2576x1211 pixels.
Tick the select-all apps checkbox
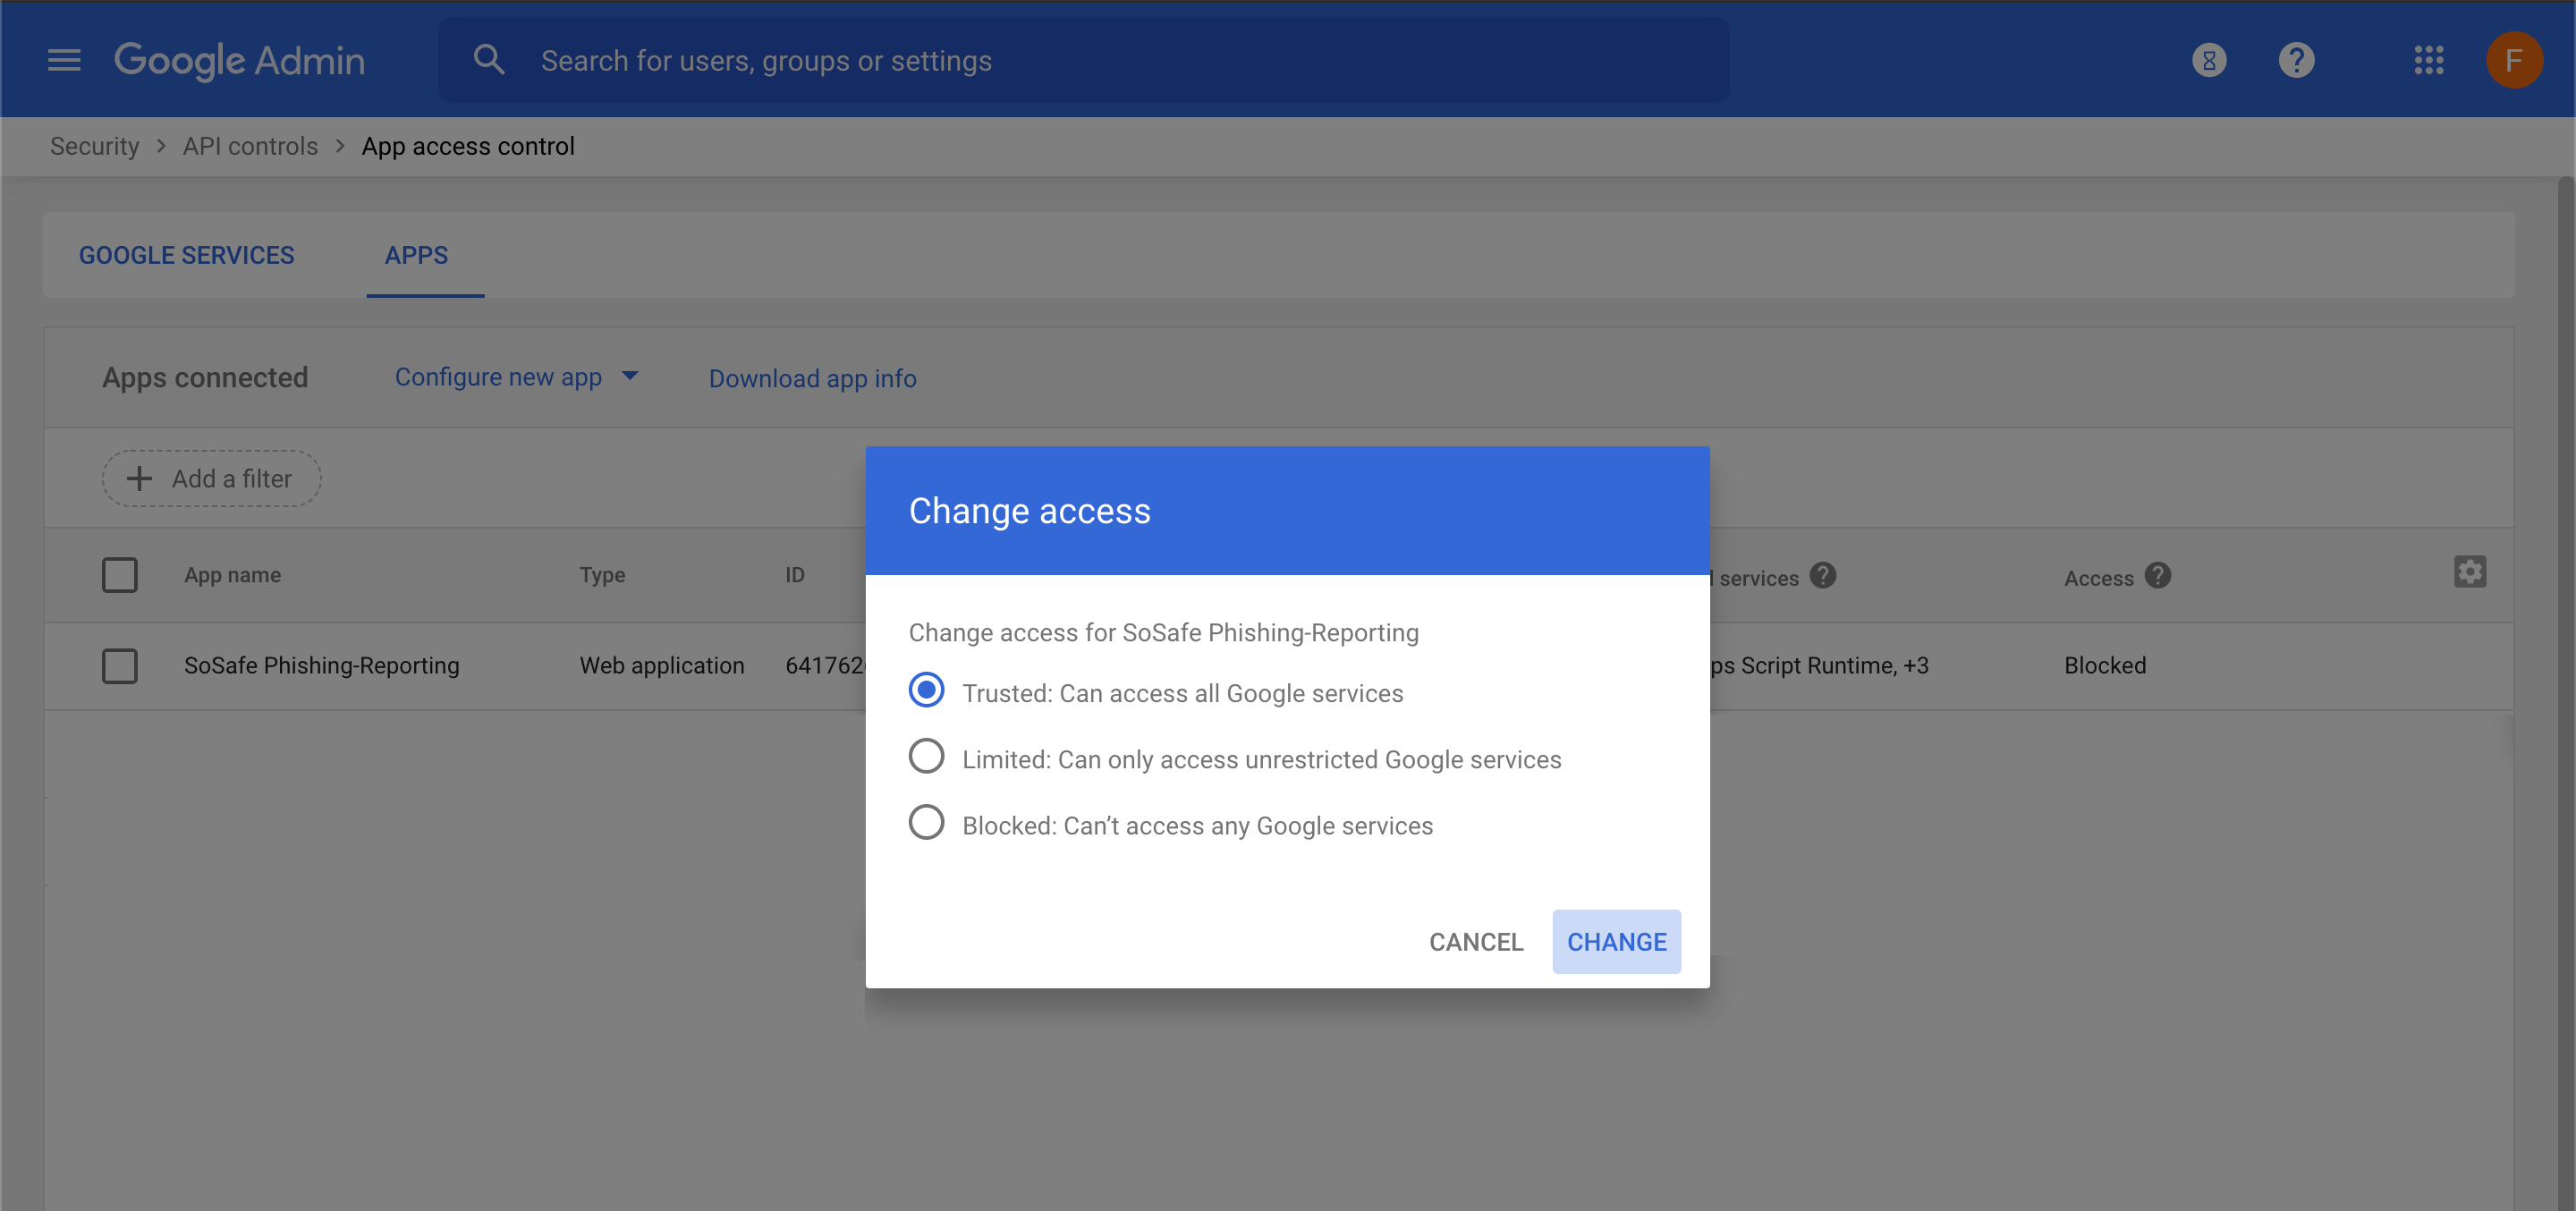(x=120, y=576)
